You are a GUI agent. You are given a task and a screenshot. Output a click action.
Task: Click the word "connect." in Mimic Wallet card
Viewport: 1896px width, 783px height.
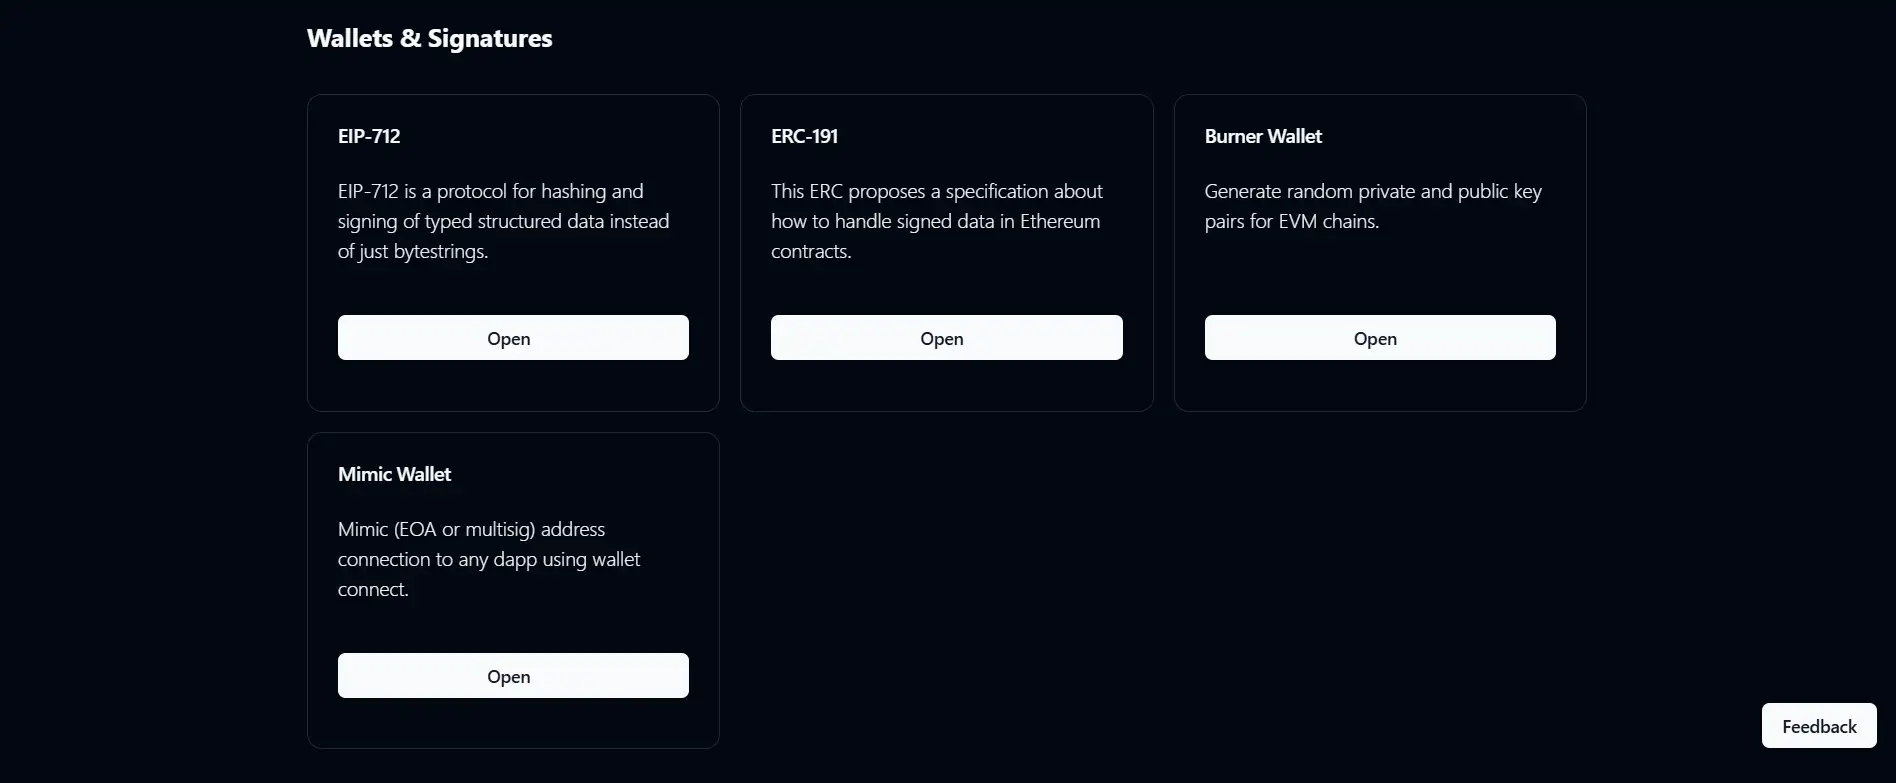pyautogui.click(x=373, y=589)
